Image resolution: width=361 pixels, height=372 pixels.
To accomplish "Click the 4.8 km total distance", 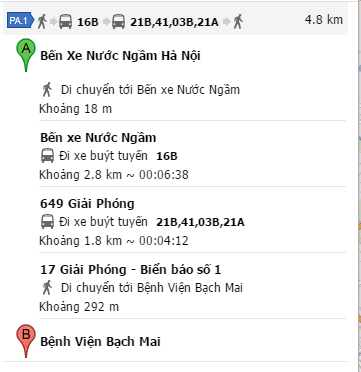I will point(324,20).
